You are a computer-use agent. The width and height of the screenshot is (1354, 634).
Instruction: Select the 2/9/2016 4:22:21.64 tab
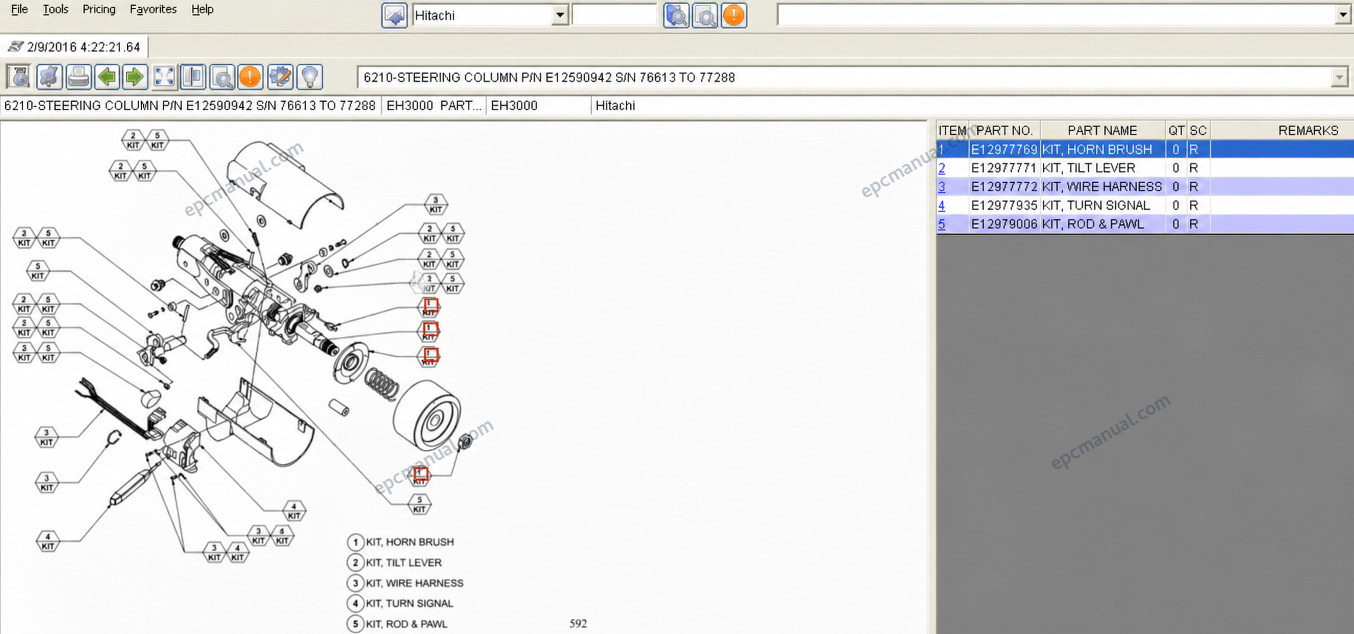coord(75,47)
